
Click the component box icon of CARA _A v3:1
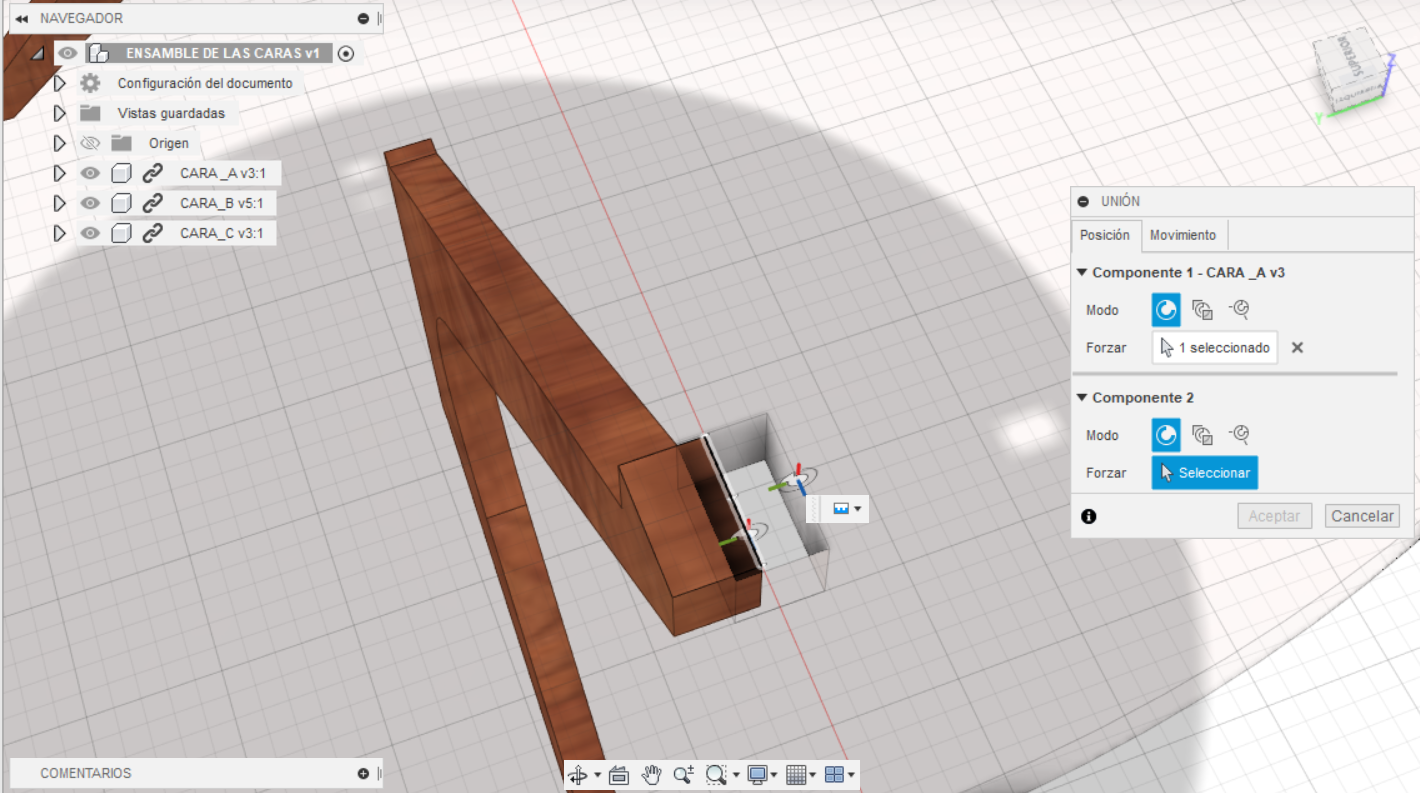coord(121,173)
